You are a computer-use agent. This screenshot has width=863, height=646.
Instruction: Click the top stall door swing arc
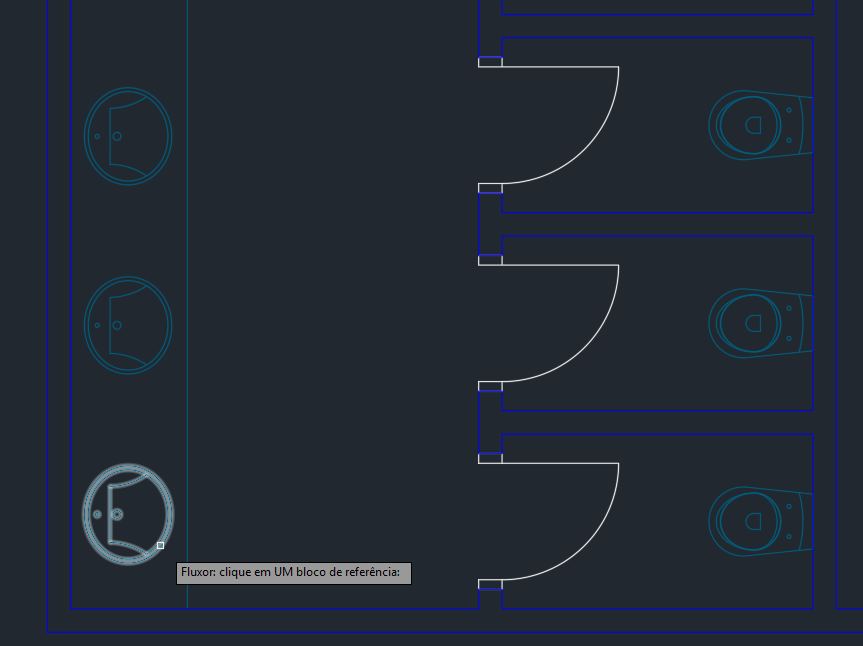coord(585,150)
